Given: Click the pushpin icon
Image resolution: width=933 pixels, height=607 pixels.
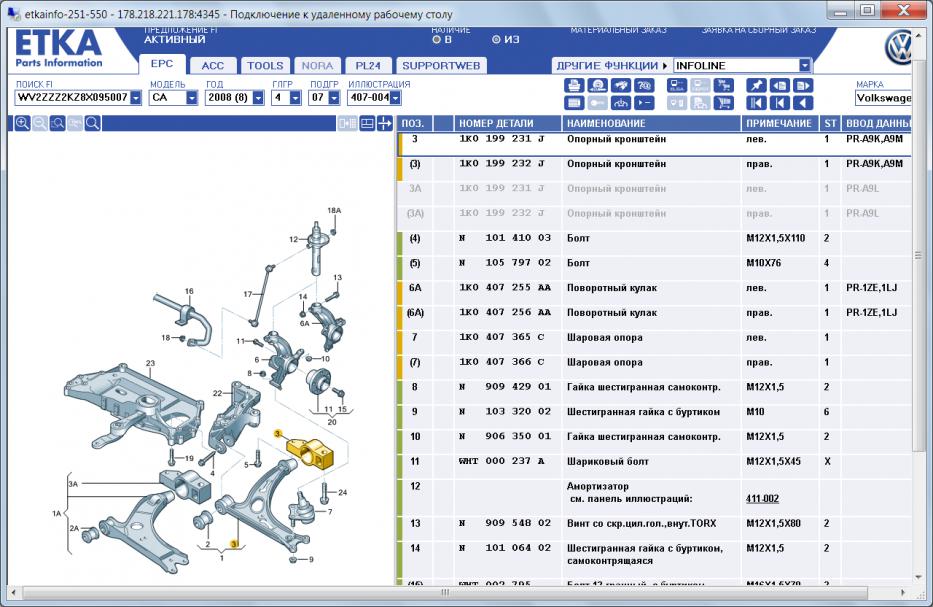Looking at the screenshot, I should 756,86.
